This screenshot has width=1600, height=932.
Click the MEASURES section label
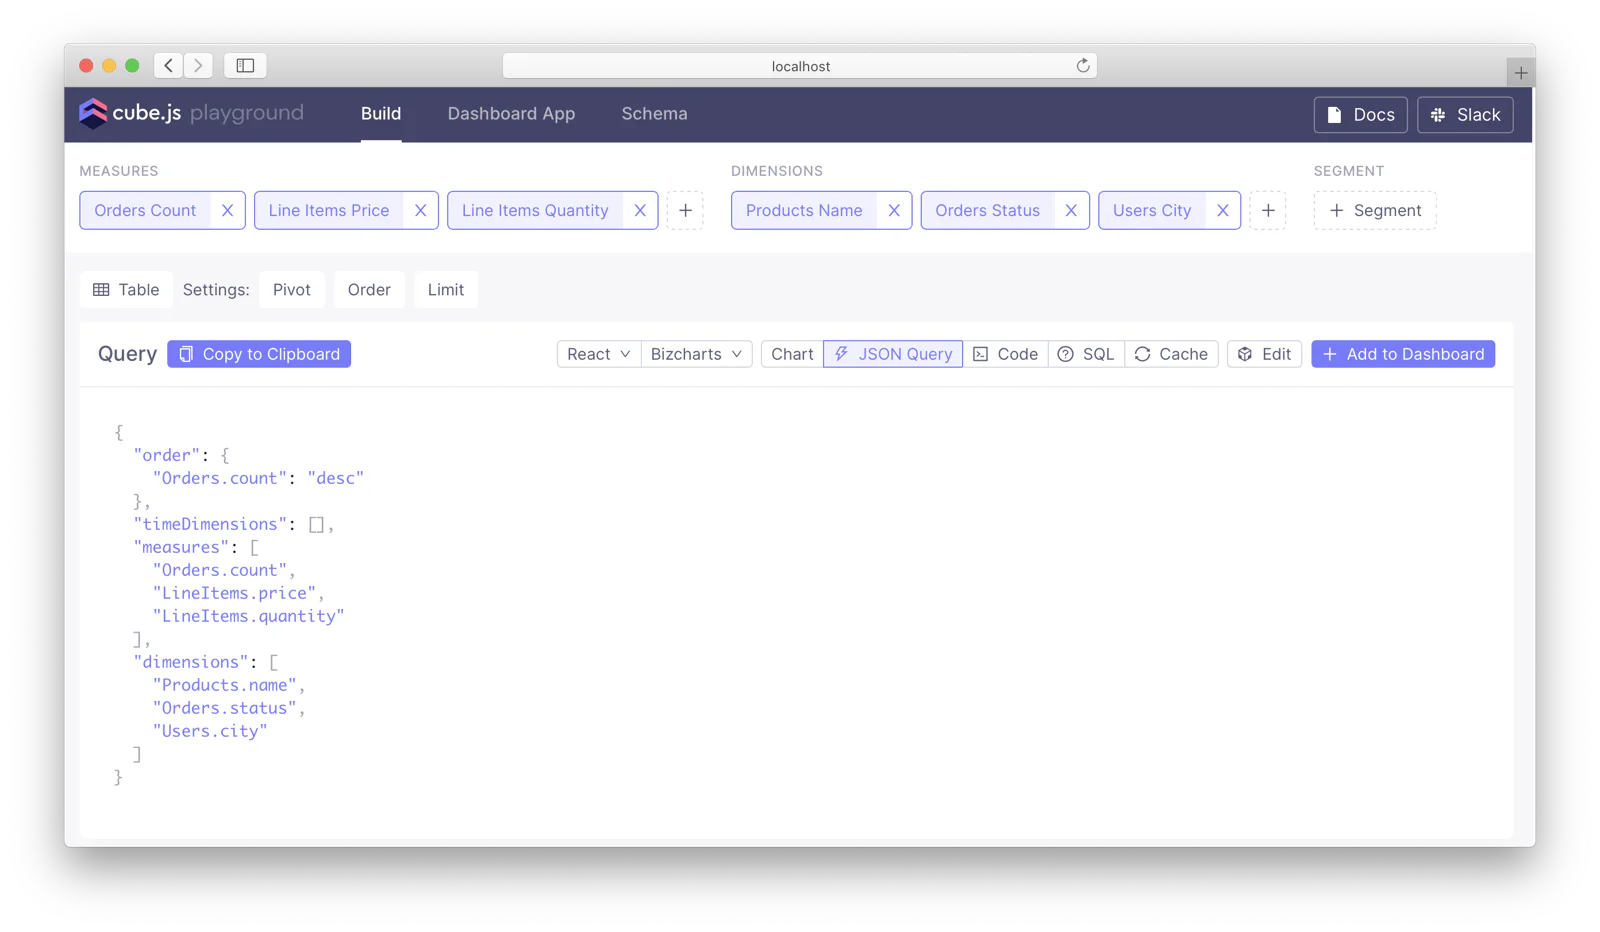[x=119, y=171]
